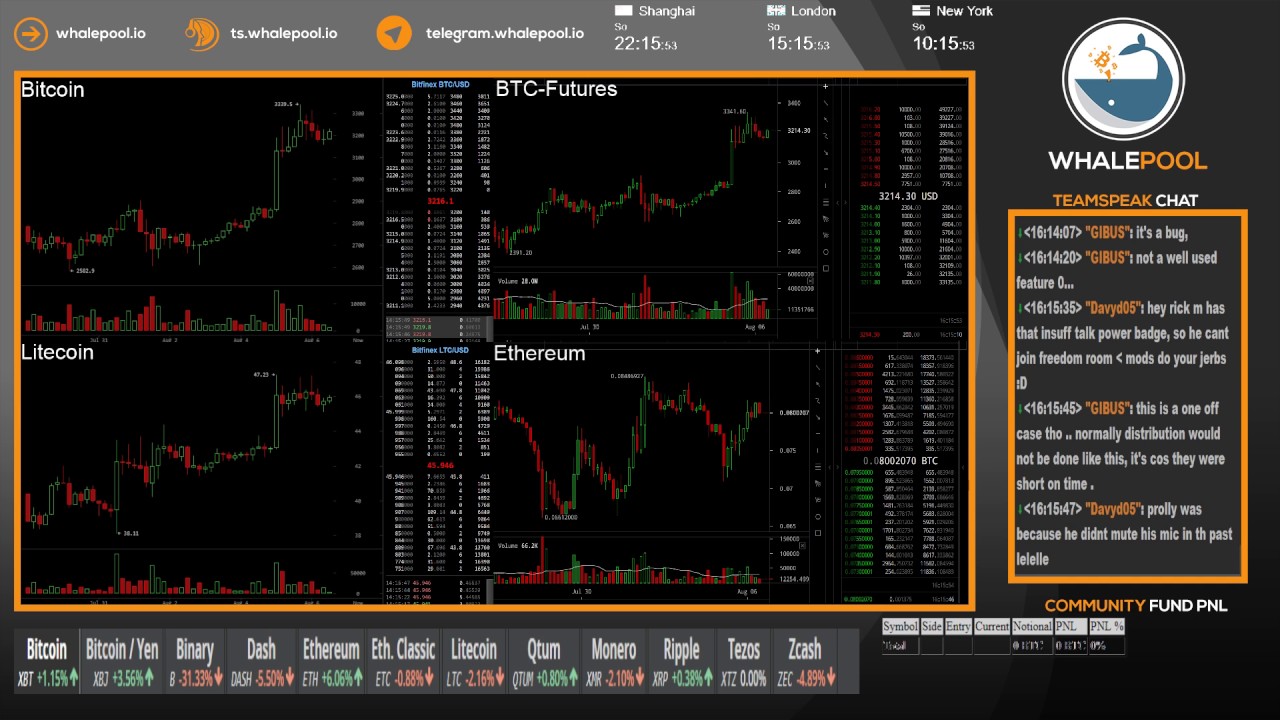1280x720 pixels.
Task: Select the Zcash ZEC ticker tile
Action: pos(804,662)
